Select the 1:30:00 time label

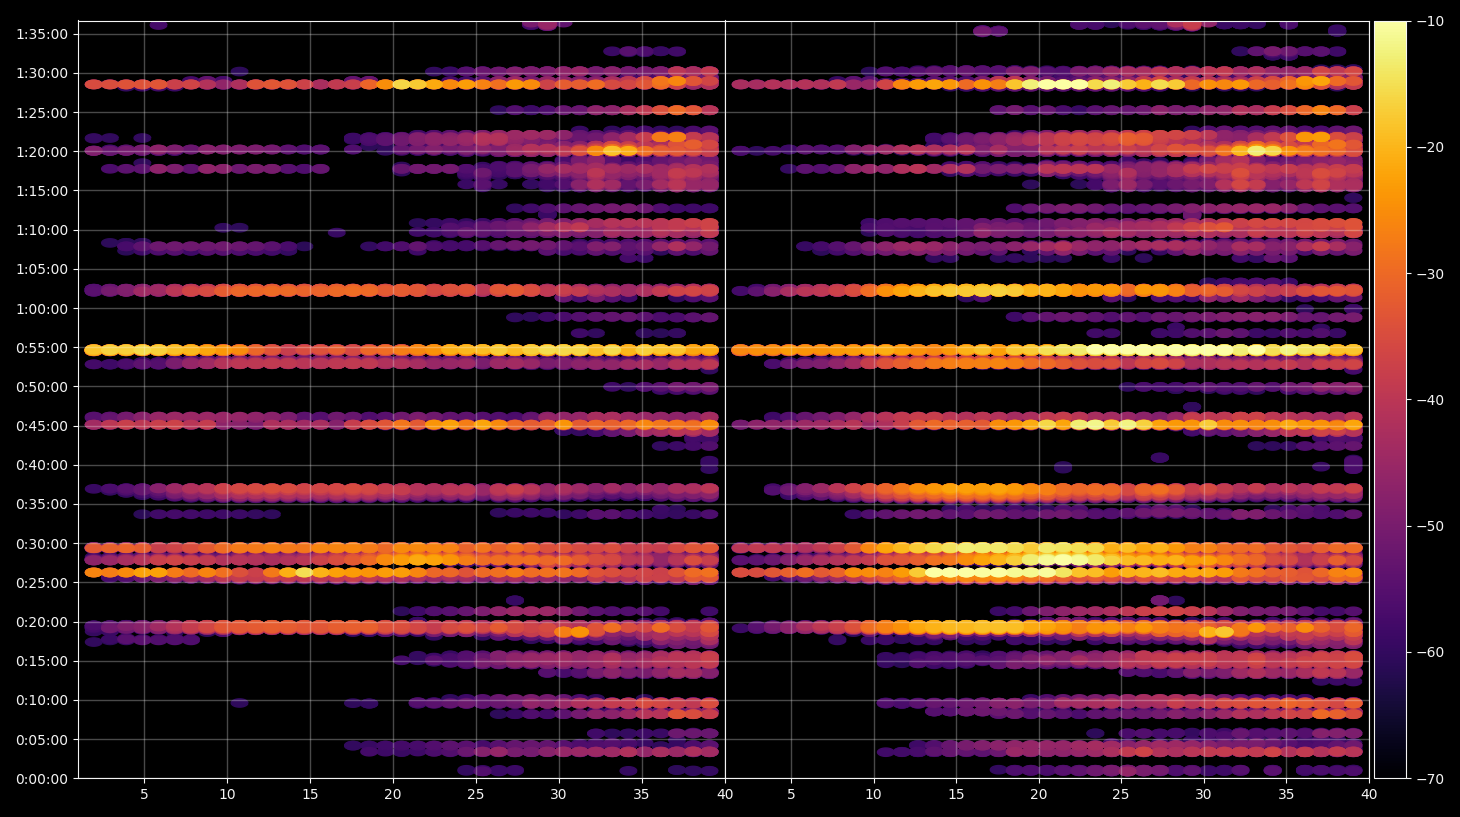42,73
